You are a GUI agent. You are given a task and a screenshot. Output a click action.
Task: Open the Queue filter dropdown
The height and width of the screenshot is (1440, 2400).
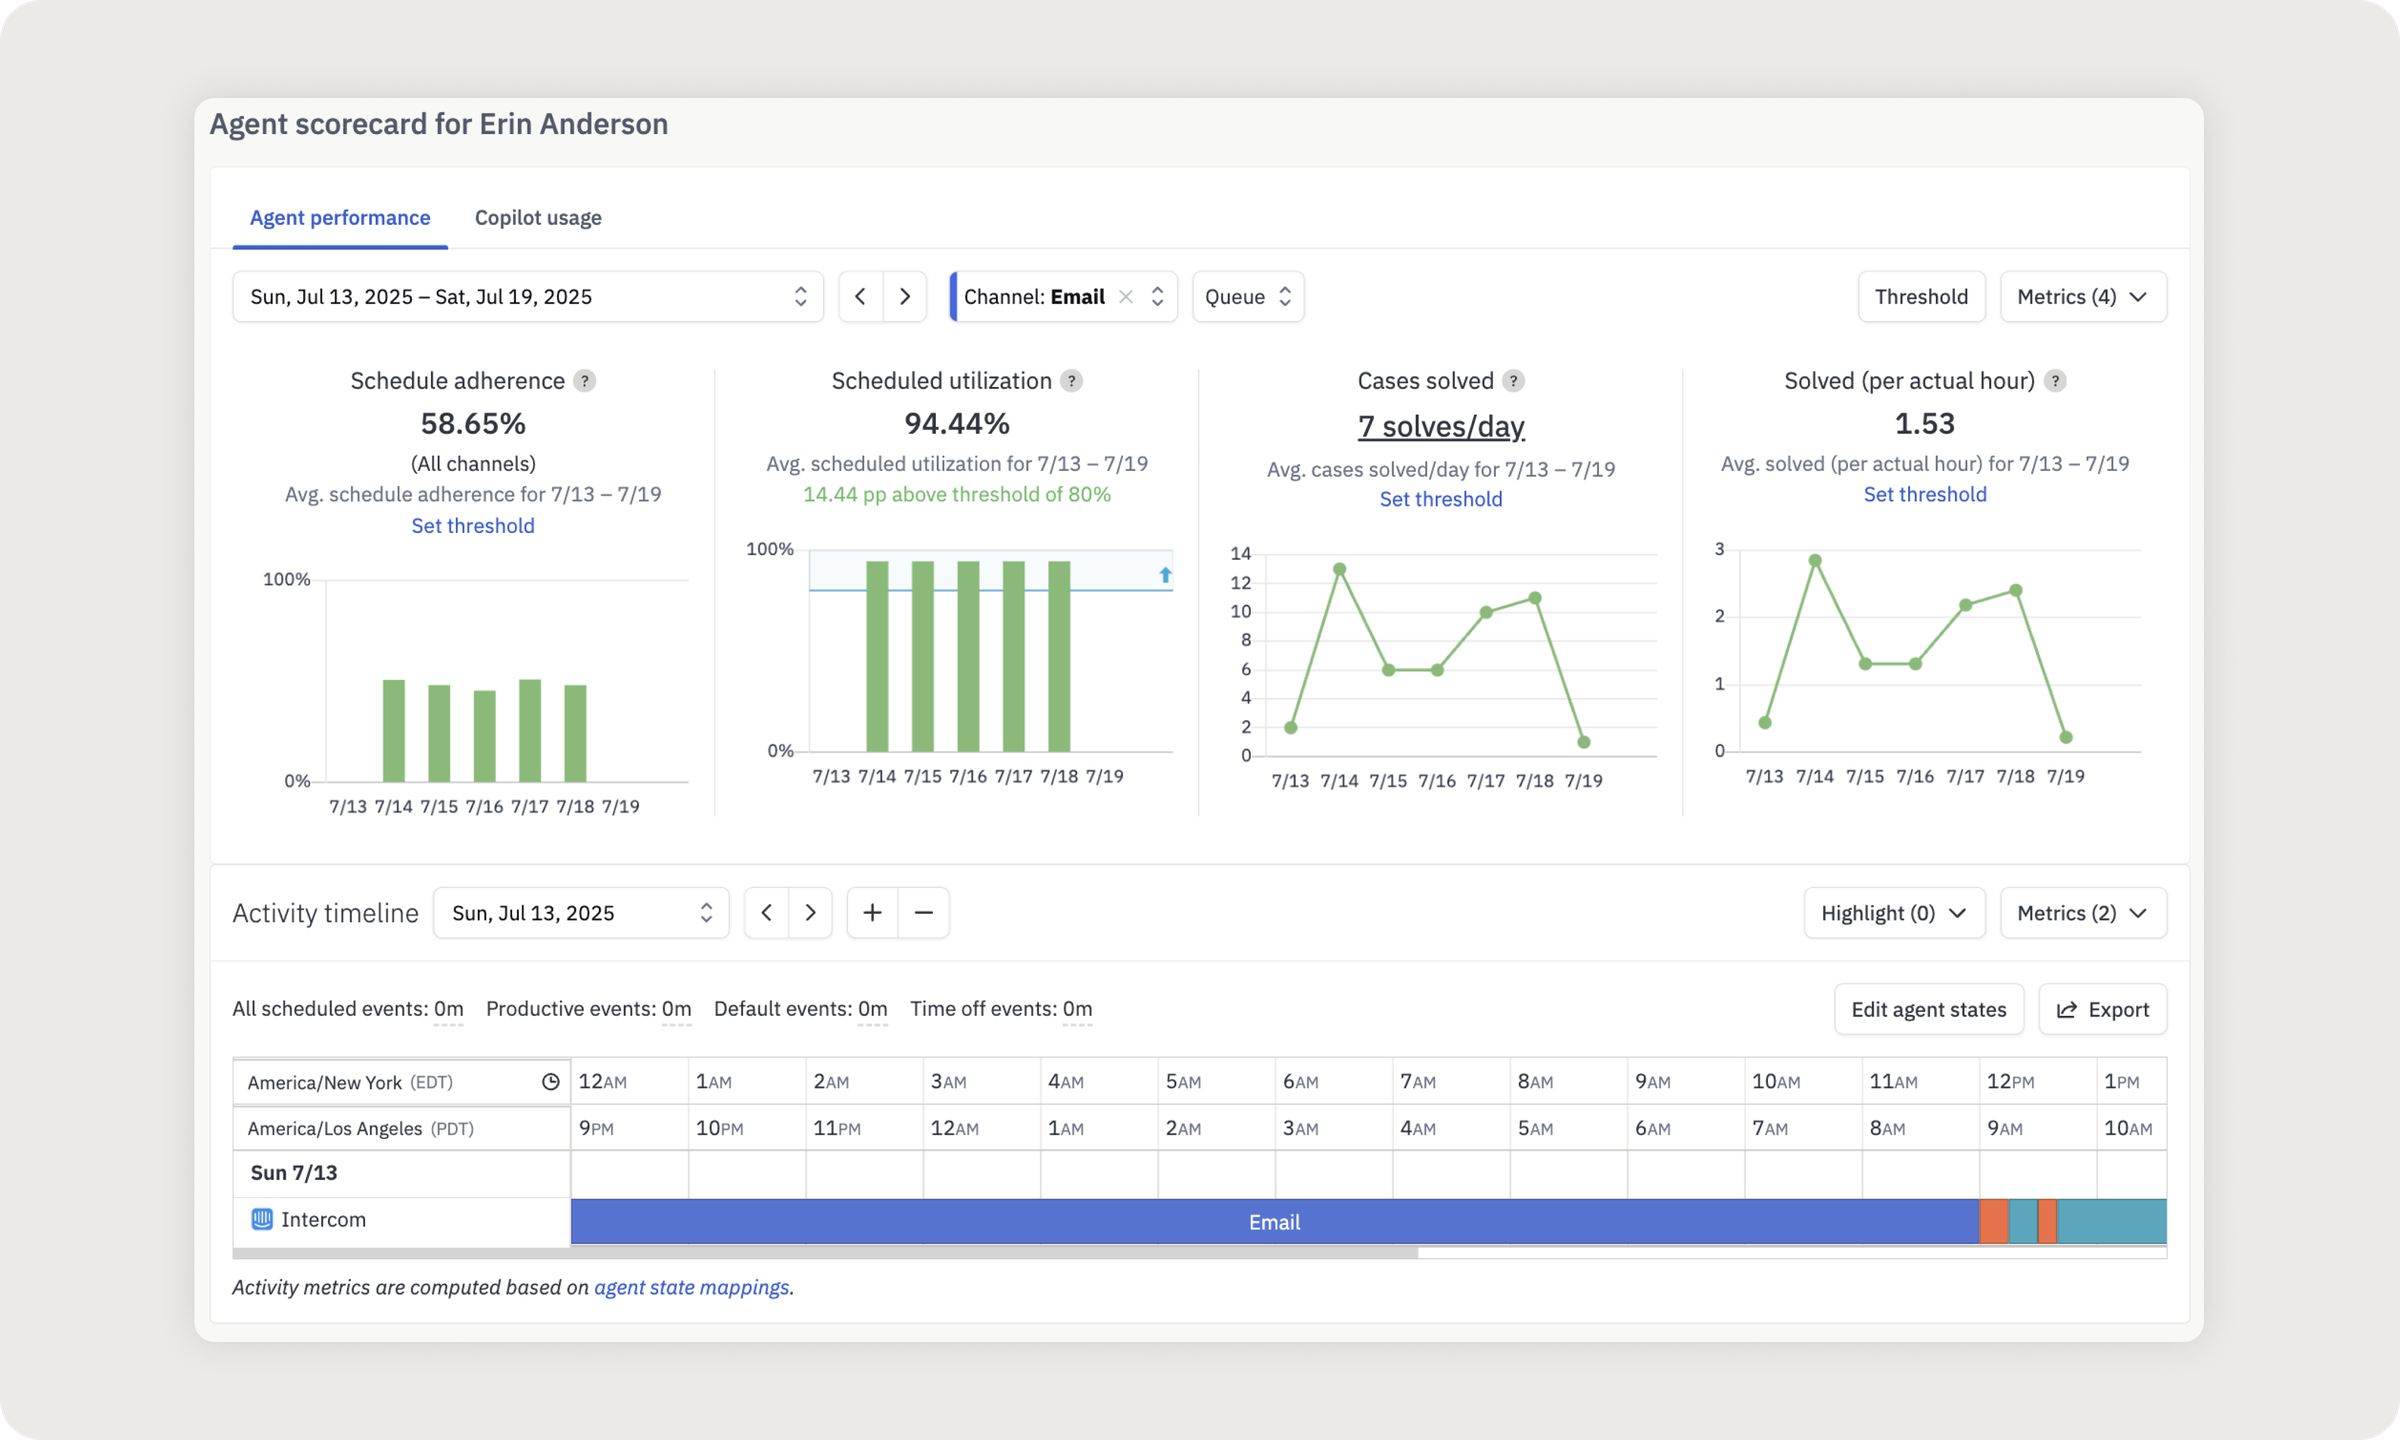pos(1247,297)
